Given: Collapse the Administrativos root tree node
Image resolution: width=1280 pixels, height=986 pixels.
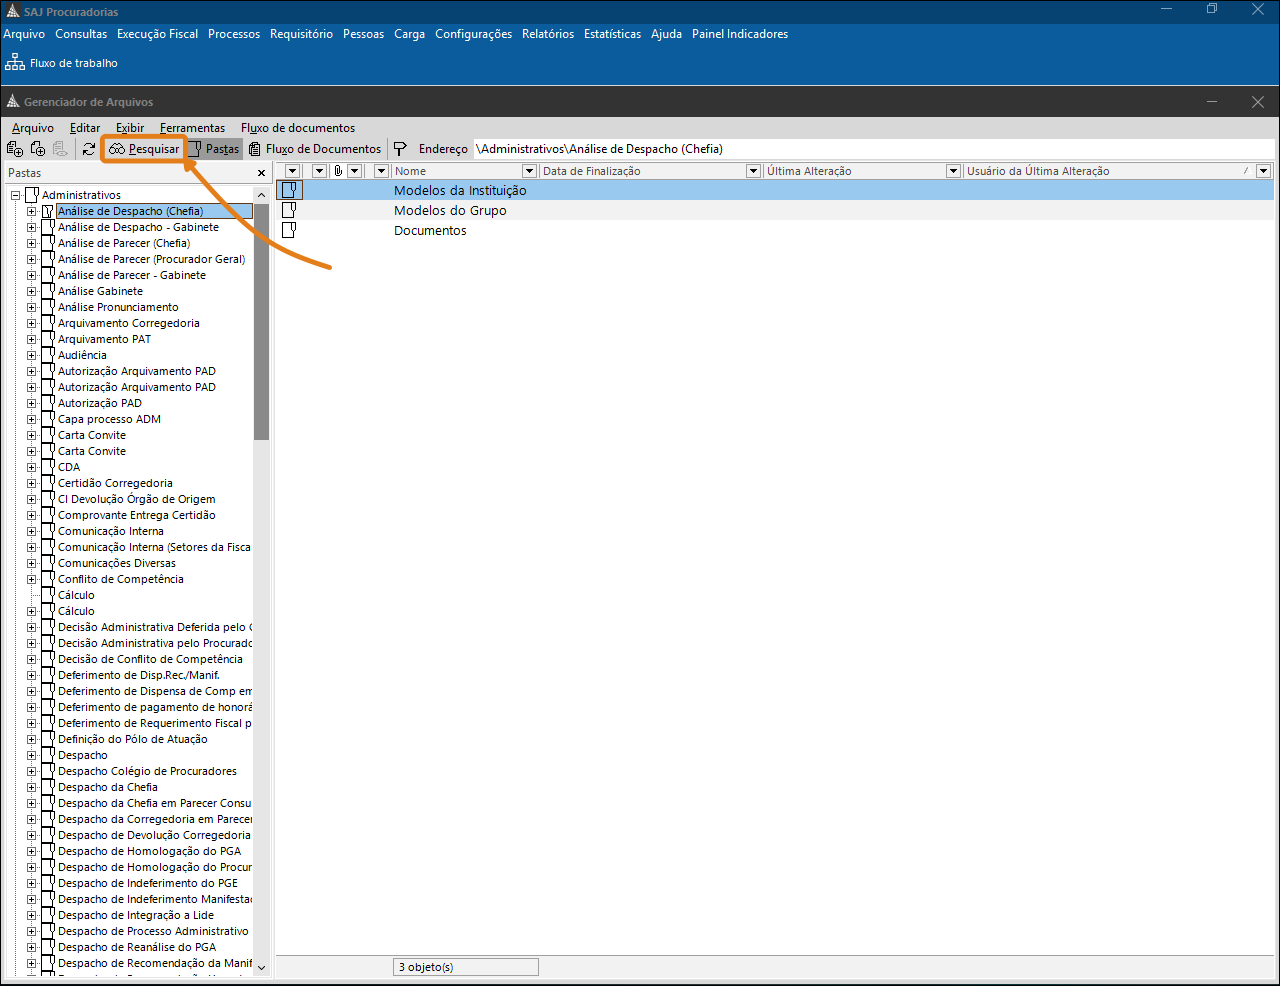Looking at the screenshot, I should (16, 195).
